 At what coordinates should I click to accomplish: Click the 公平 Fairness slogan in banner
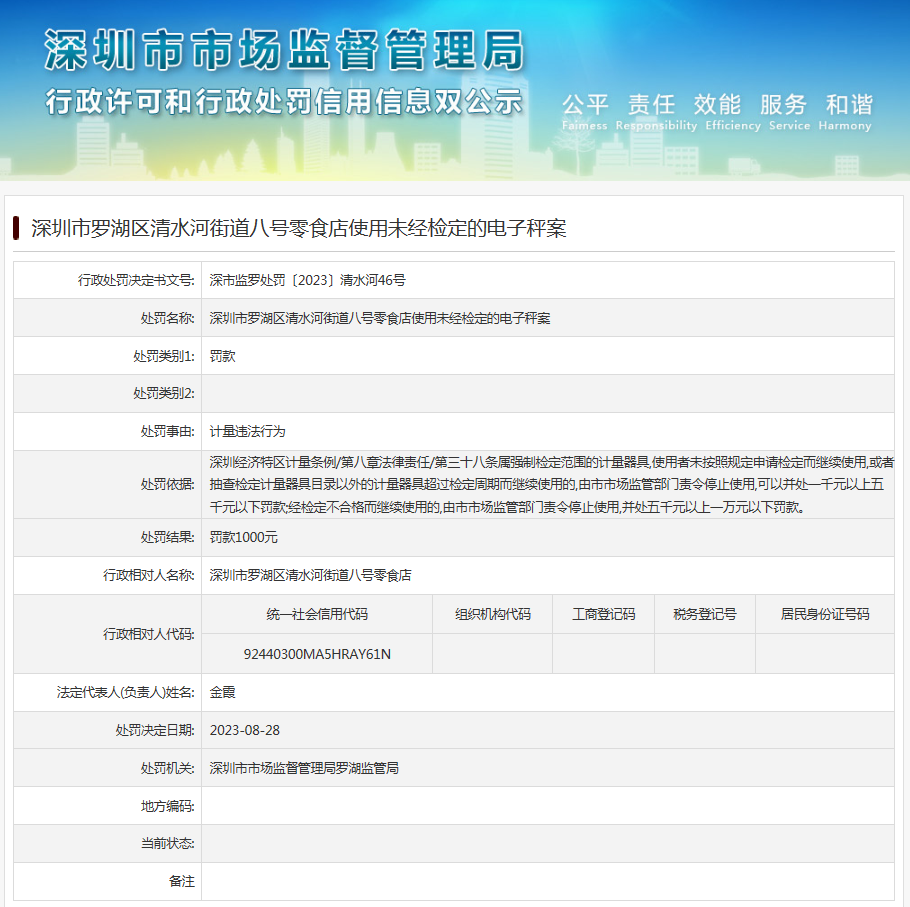click(585, 110)
